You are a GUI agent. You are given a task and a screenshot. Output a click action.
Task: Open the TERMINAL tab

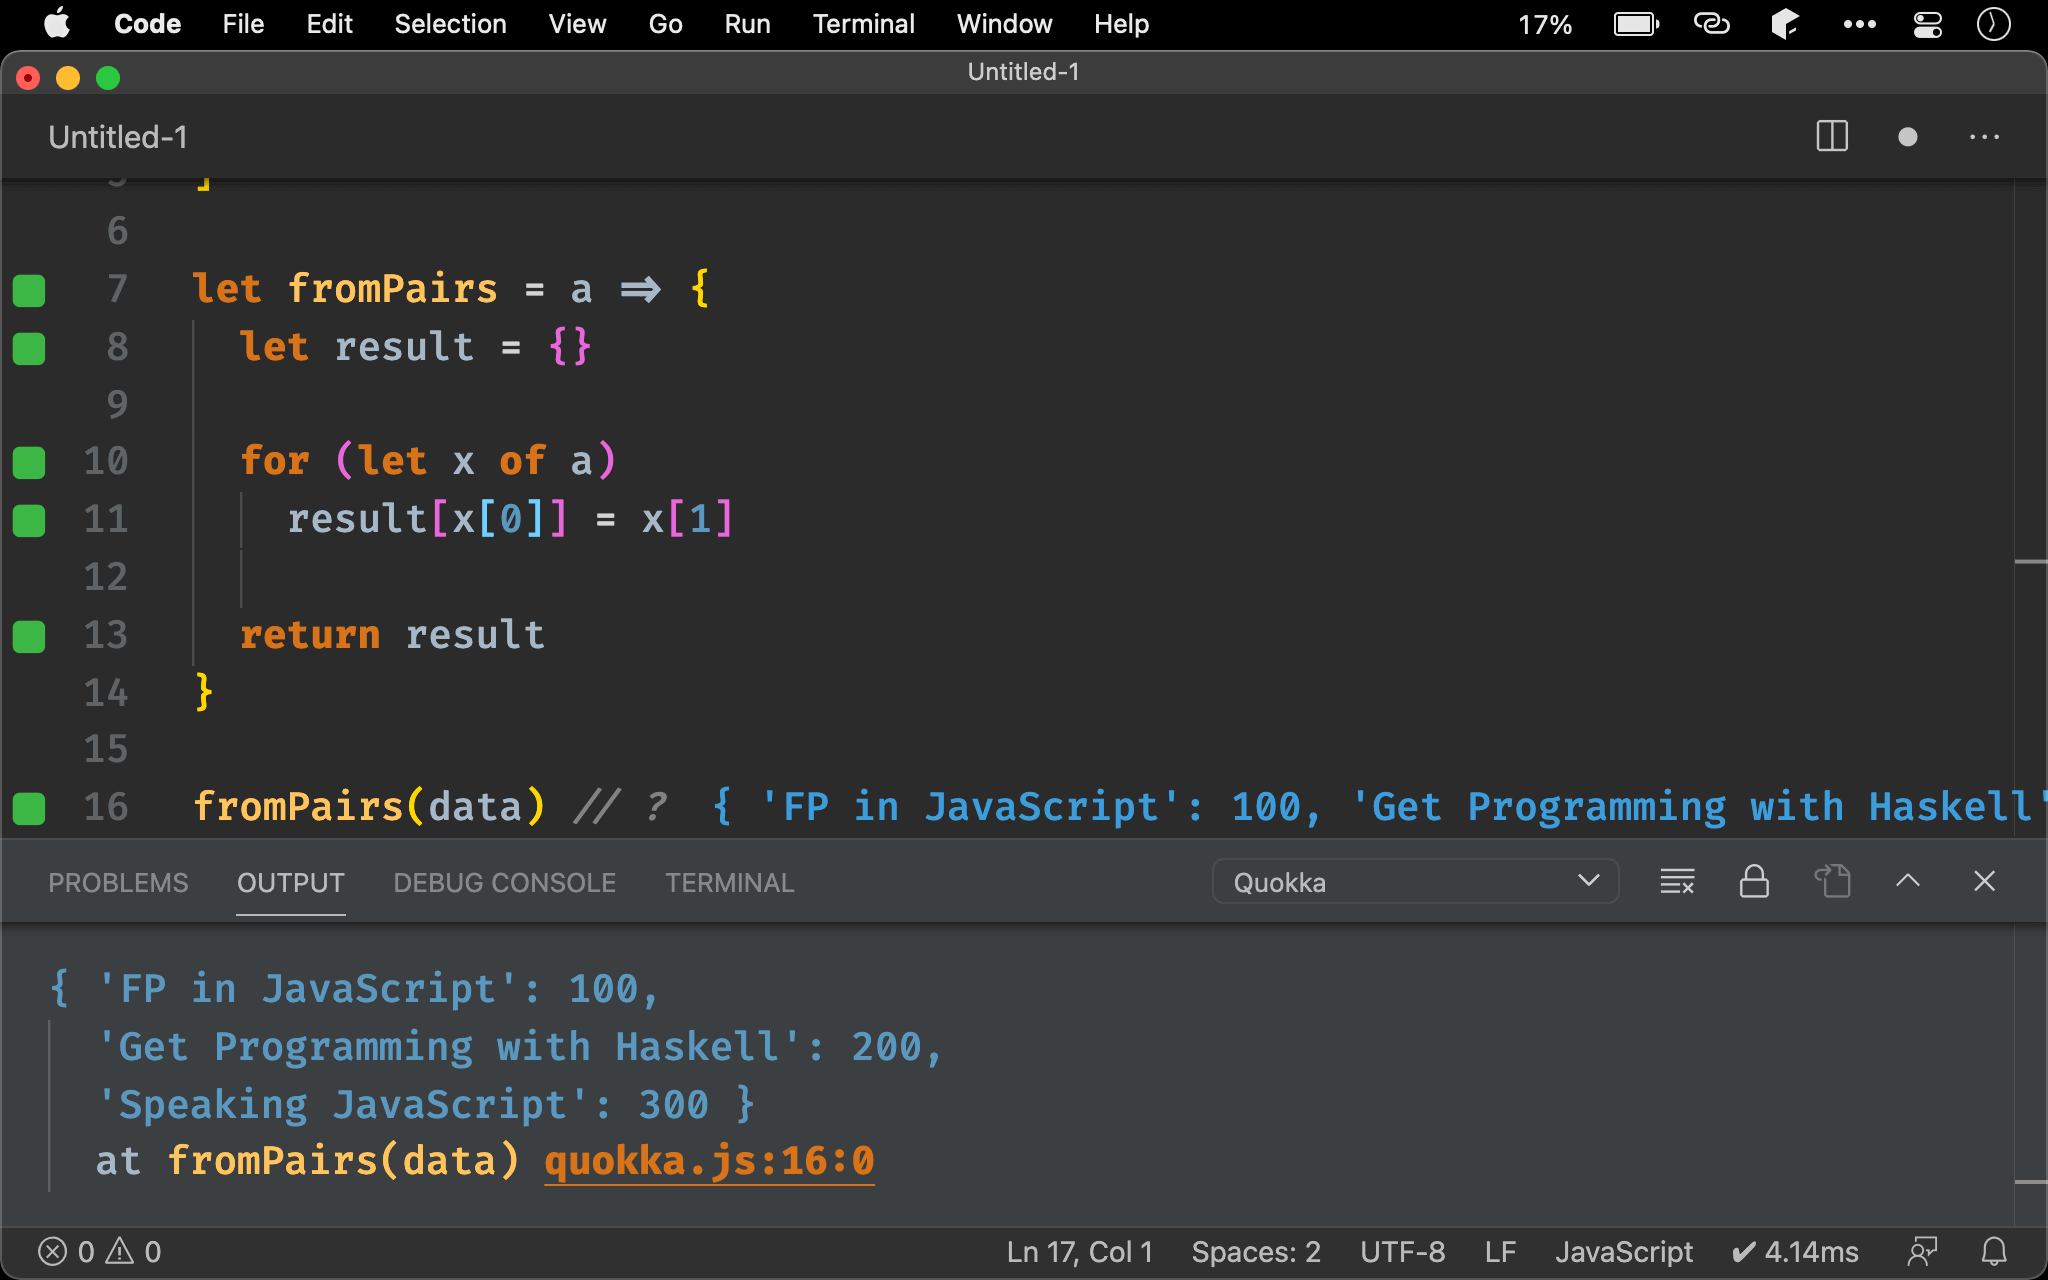729,883
